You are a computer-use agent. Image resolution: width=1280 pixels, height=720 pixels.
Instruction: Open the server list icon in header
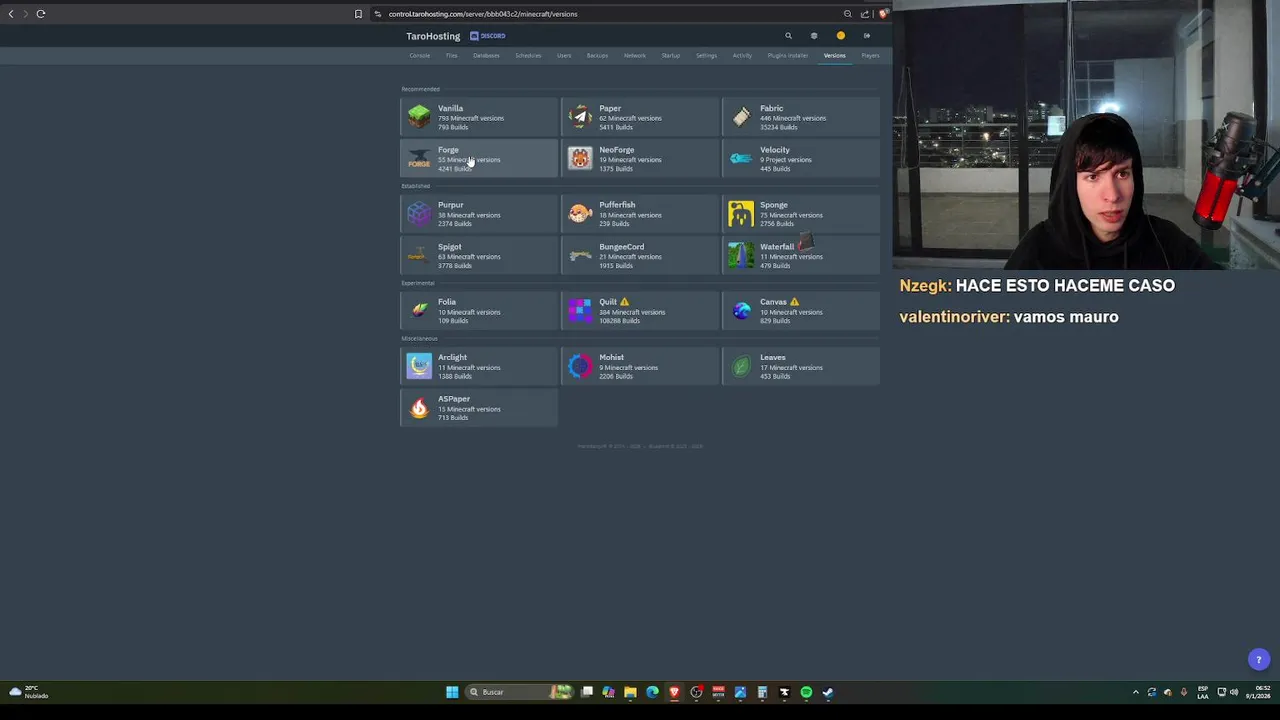point(814,36)
